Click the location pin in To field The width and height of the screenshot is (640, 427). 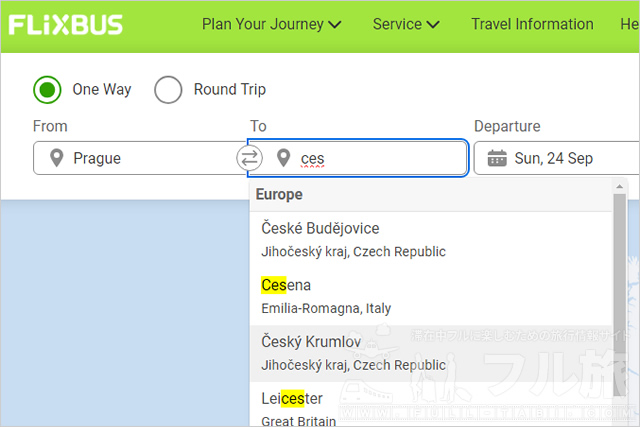pyautogui.click(x=283, y=158)
